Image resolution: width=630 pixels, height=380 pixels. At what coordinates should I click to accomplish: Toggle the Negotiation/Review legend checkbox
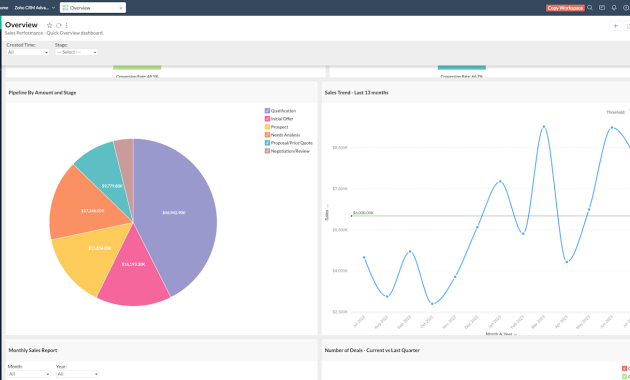(x=267, y=151)
